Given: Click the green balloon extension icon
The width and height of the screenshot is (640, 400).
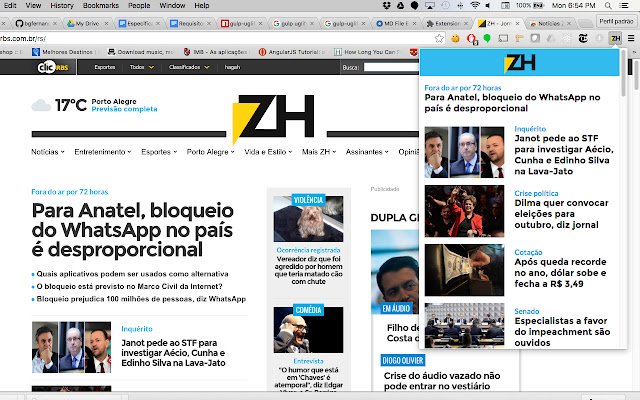Looking at the screenshot, I should tap(487, 38).
